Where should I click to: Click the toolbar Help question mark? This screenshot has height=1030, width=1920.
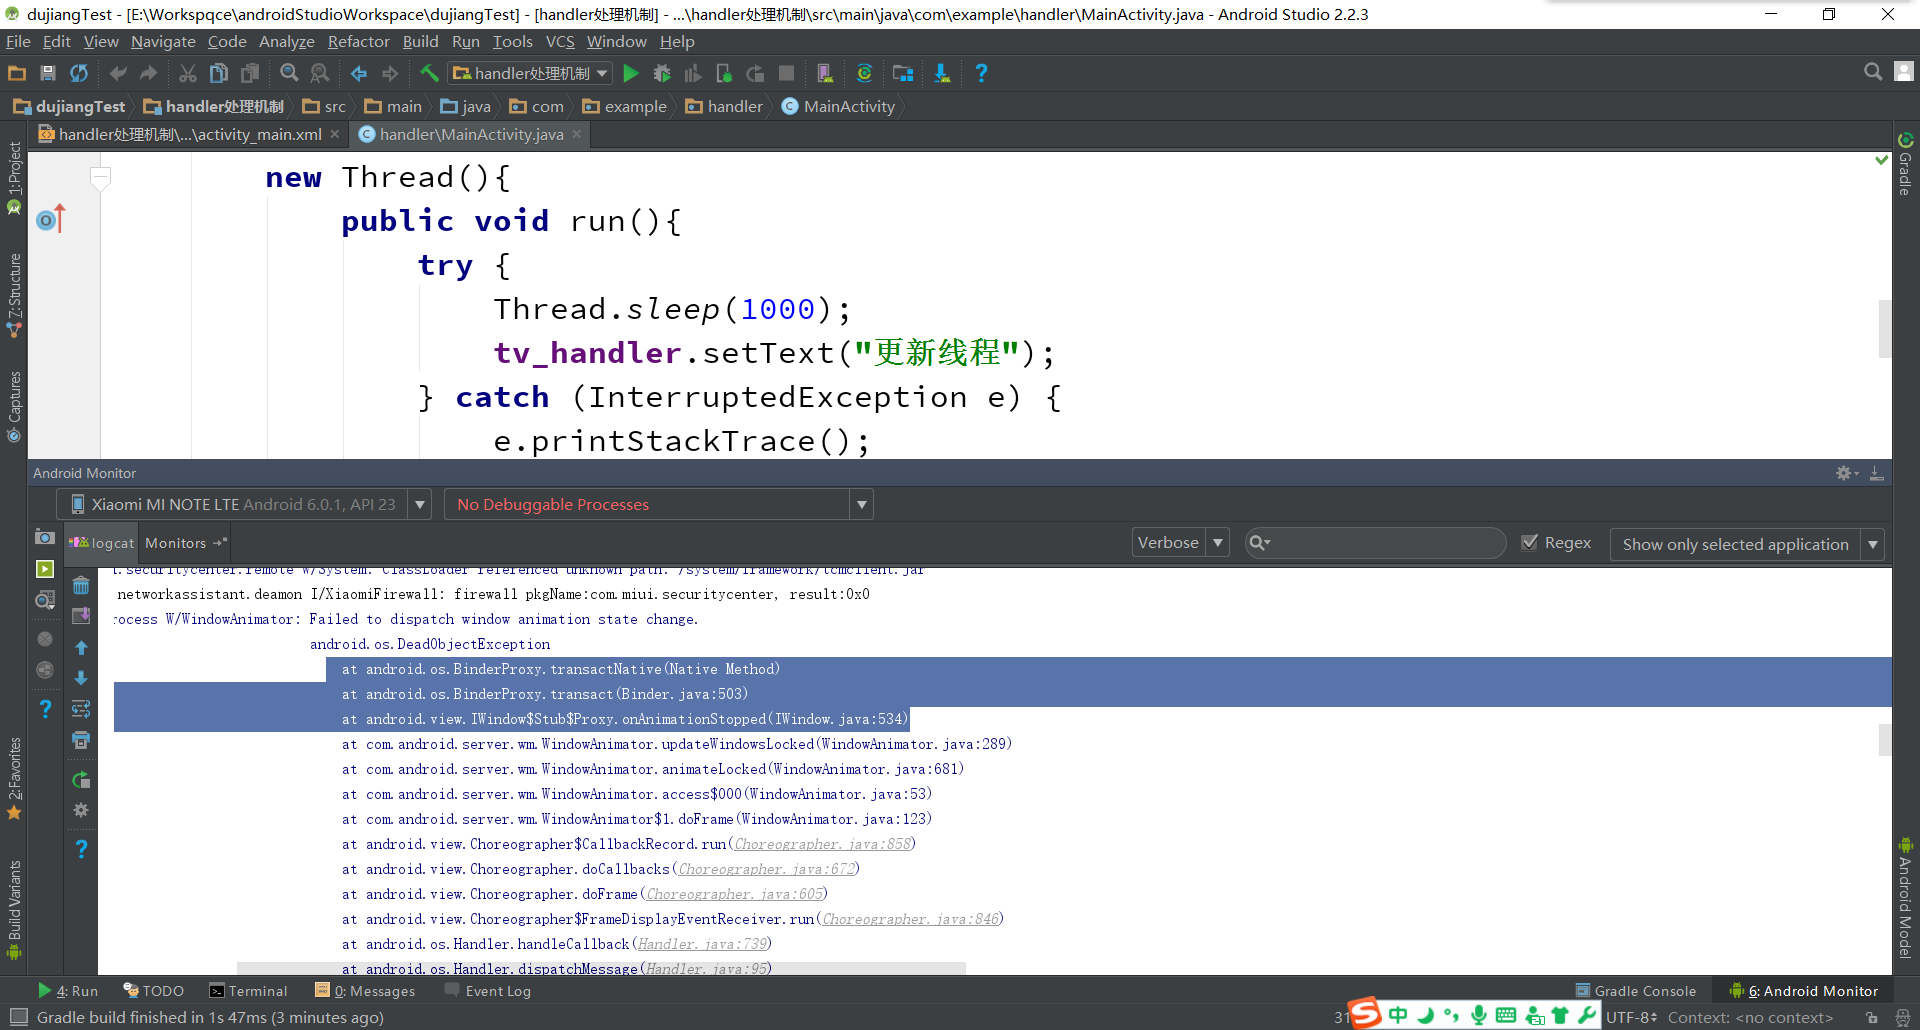[x=981, y=73]
